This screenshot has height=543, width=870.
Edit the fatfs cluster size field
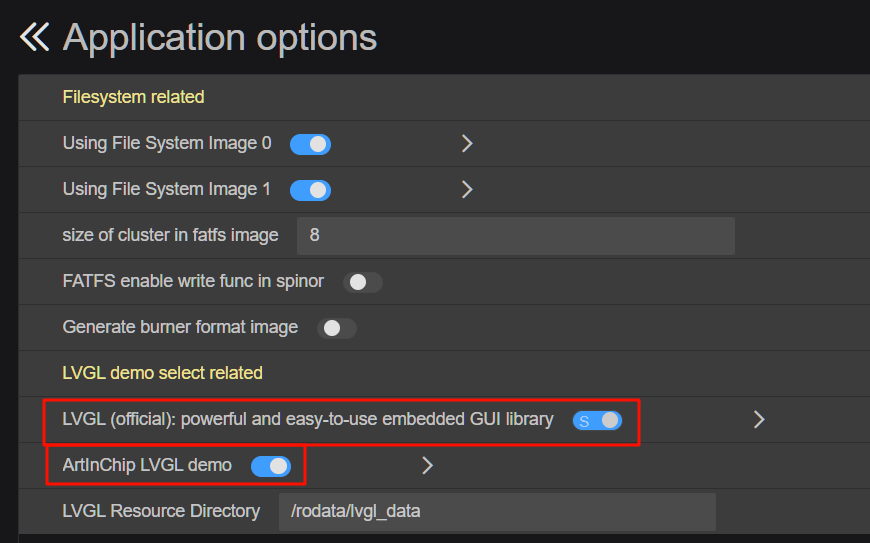coord(516,236)
